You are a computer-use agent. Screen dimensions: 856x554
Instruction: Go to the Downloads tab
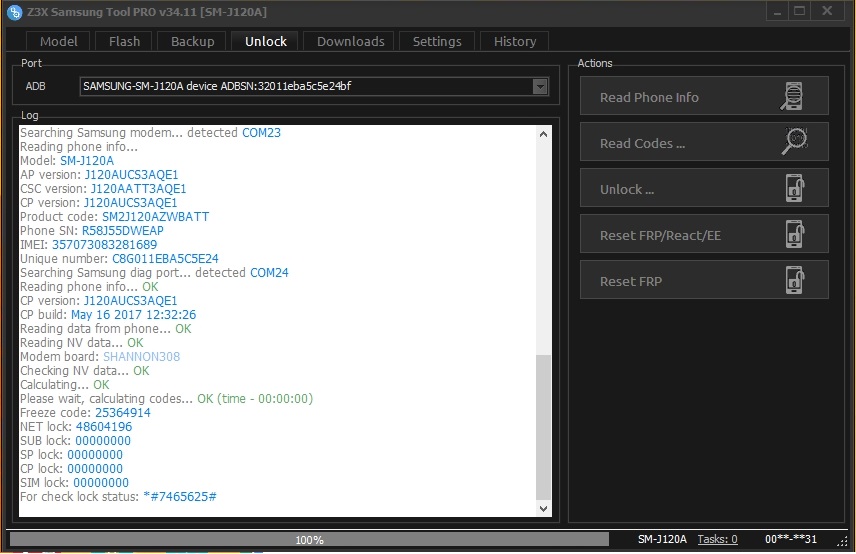(350, 41)
